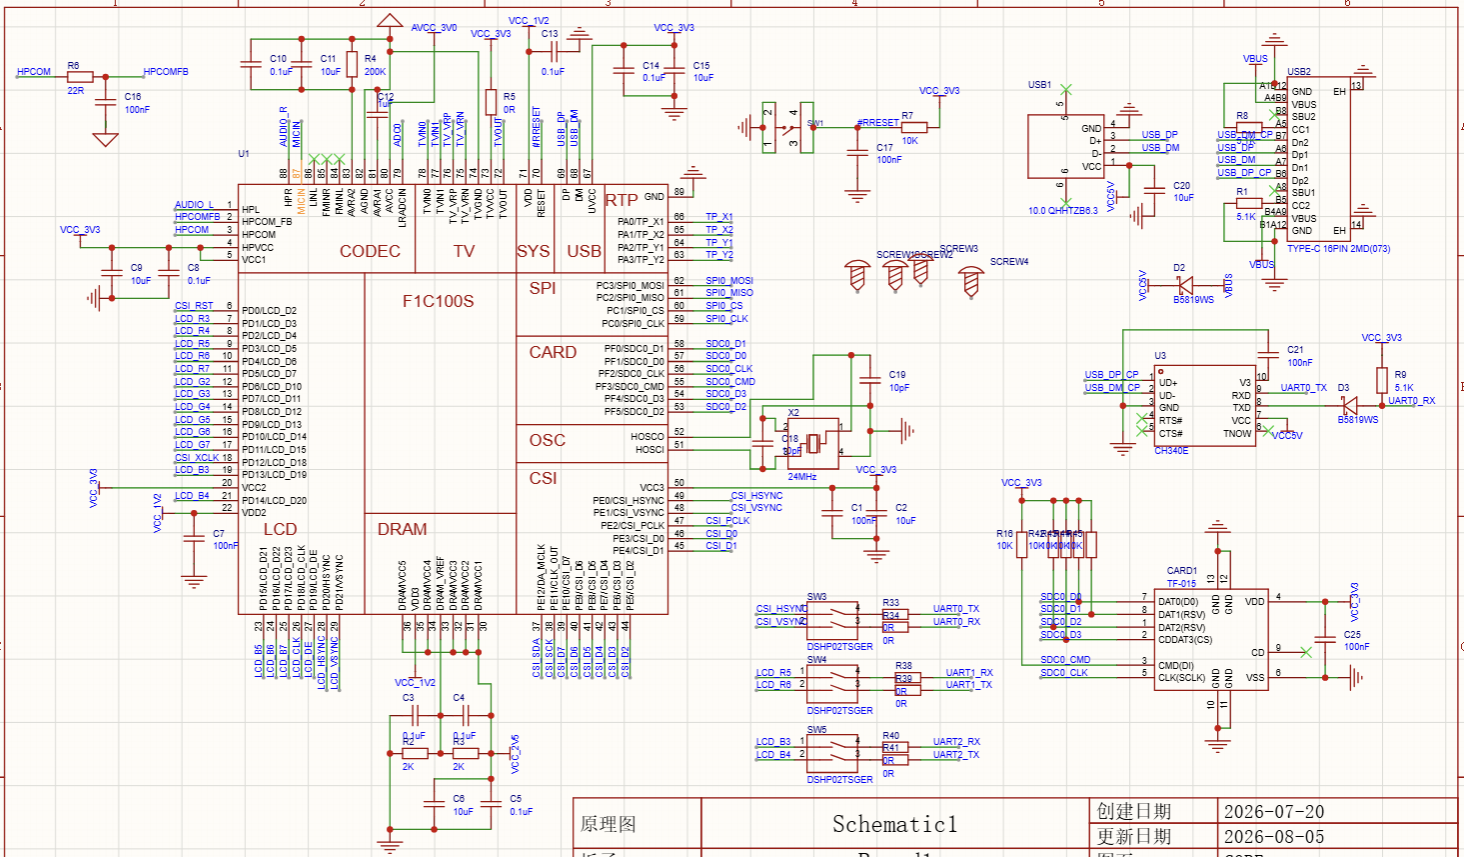Select the X2 24MHz crystal symbol
Viewport: 1464px width, 857px height.
[x=814, y=443]
